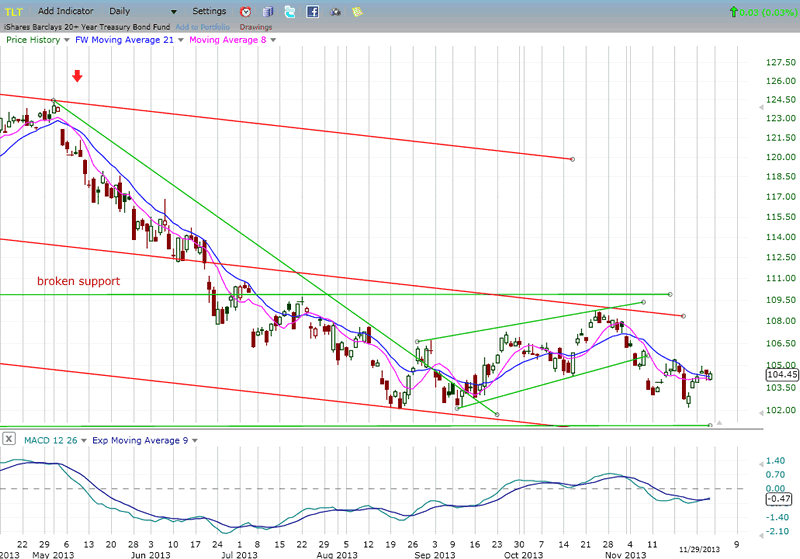Click the green up arrow price change icon

(736, 11)
